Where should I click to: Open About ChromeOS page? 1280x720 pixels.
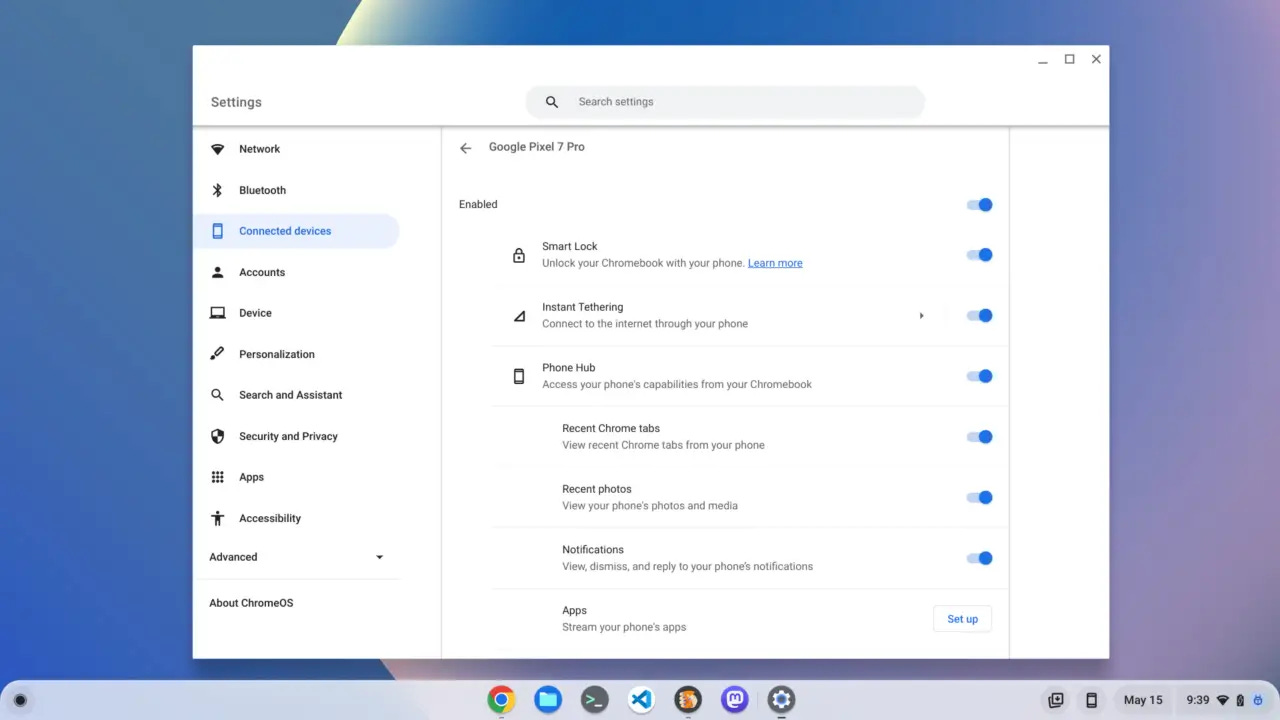pos(251,603)
